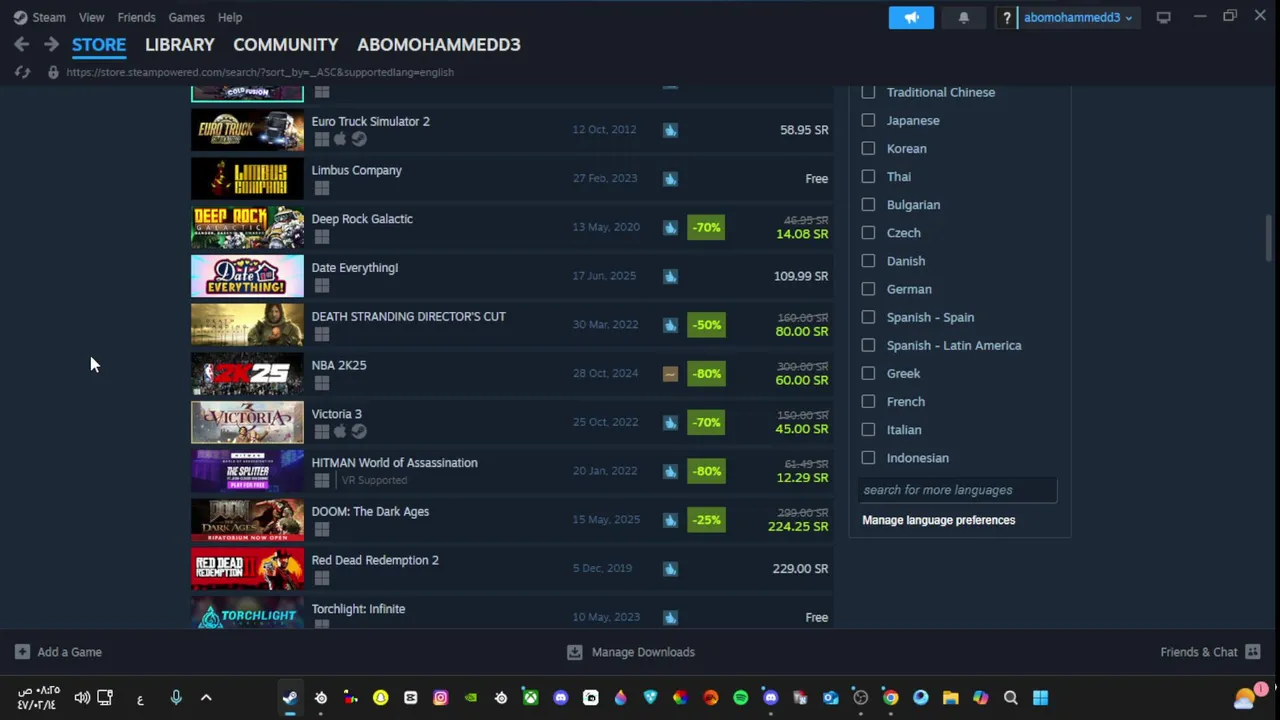Click the positive review icon for Euro Truck Simulator 2
The image size is (1280, 720).
click(x=670, y=130)
